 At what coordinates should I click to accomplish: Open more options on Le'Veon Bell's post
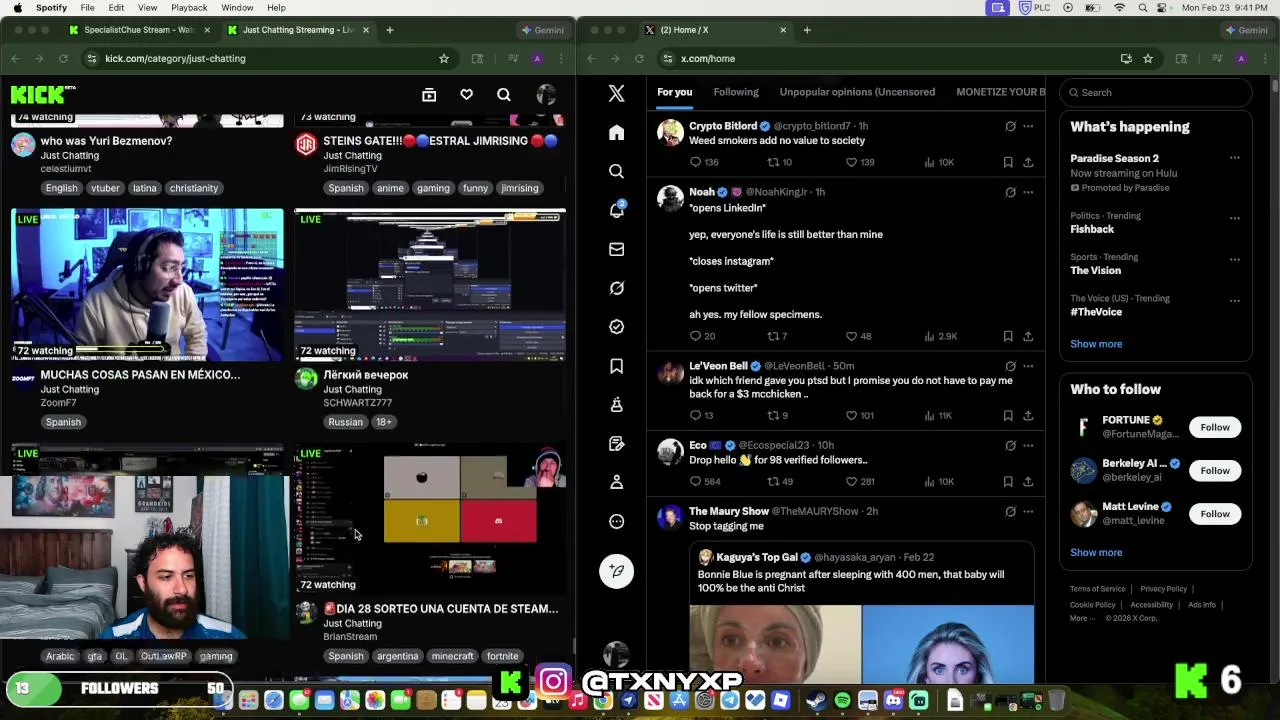1028,366
